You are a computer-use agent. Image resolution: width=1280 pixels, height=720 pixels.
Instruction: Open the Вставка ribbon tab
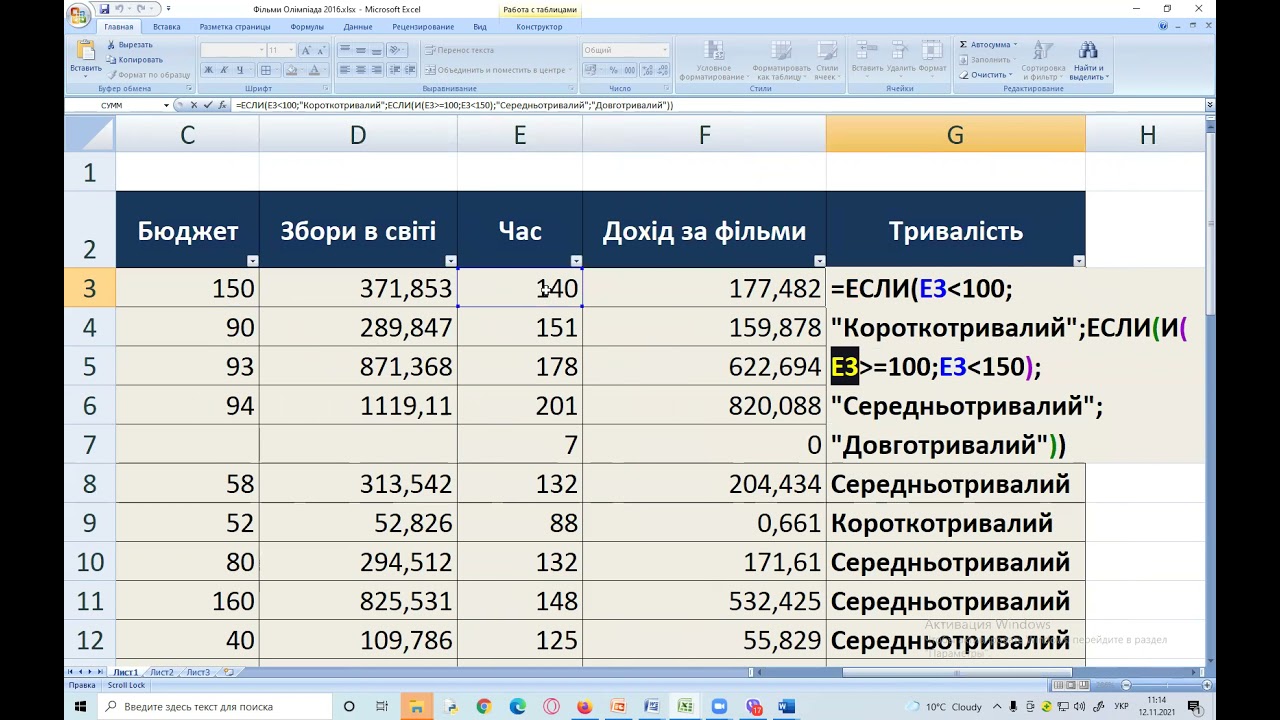coord(167,27)
